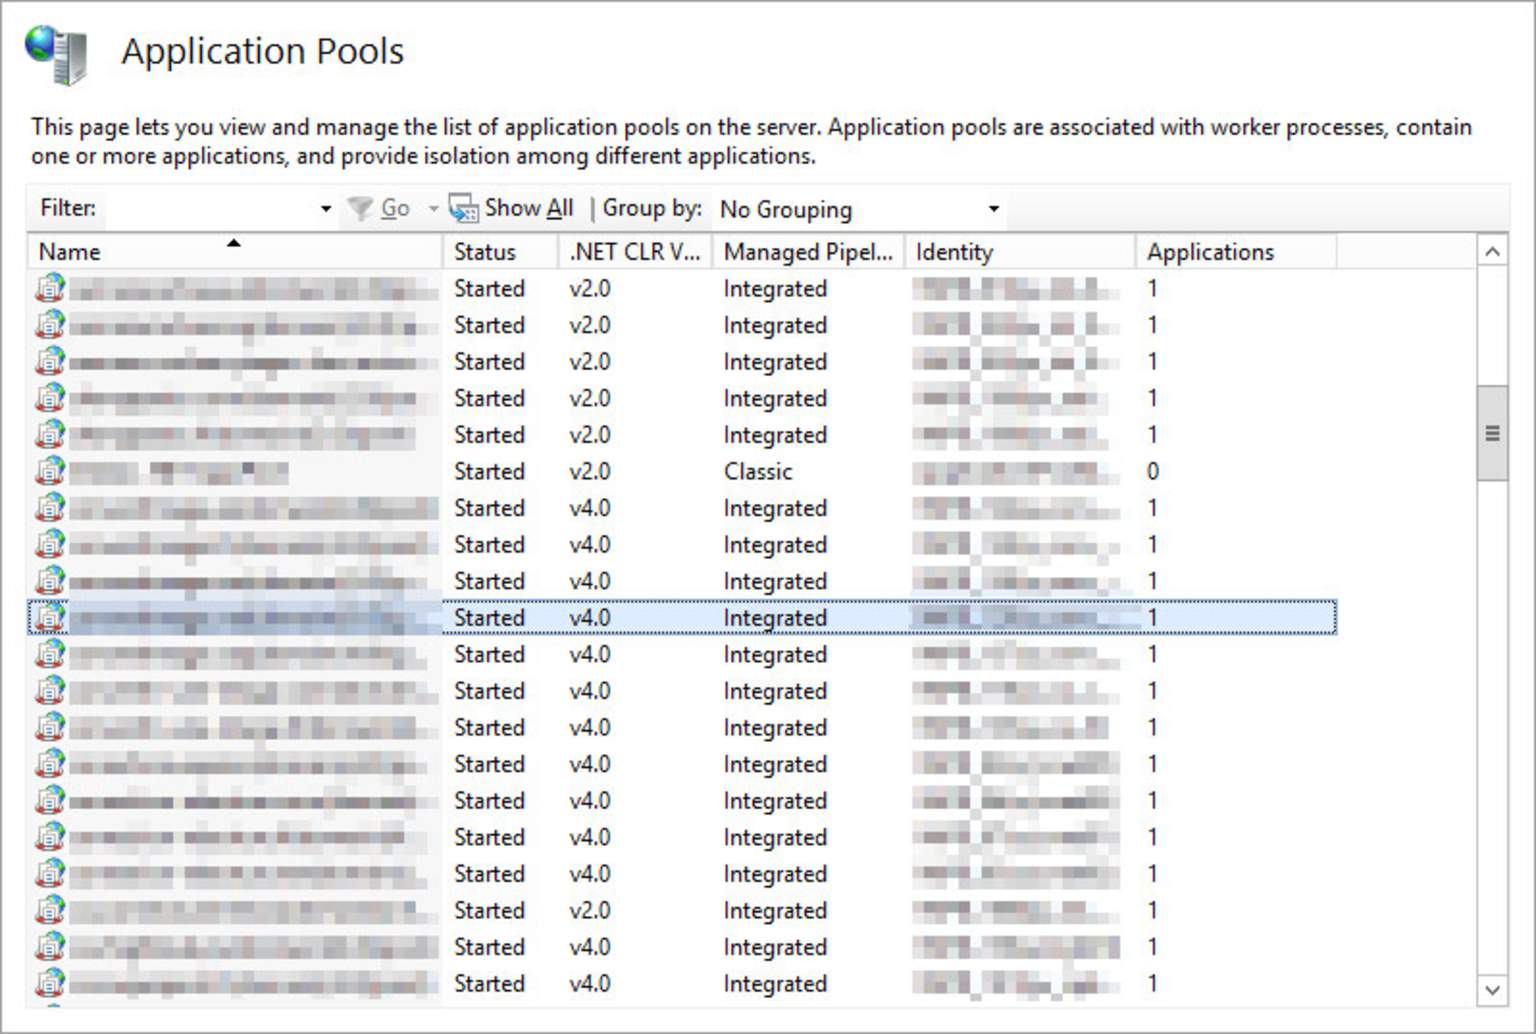Screen dimensions: 1536x1034
Task: Click the scrollbar up arrow
Action: 1492,252
